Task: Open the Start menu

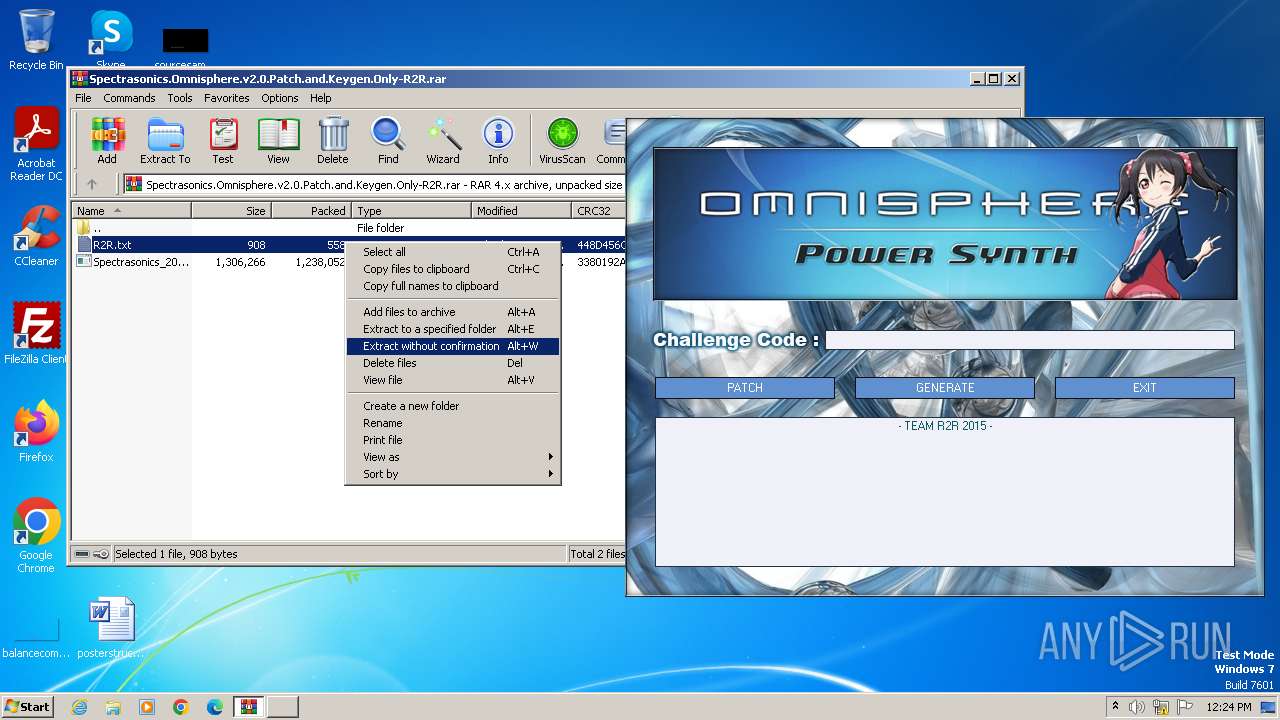Action: click(x=28, y=707)
